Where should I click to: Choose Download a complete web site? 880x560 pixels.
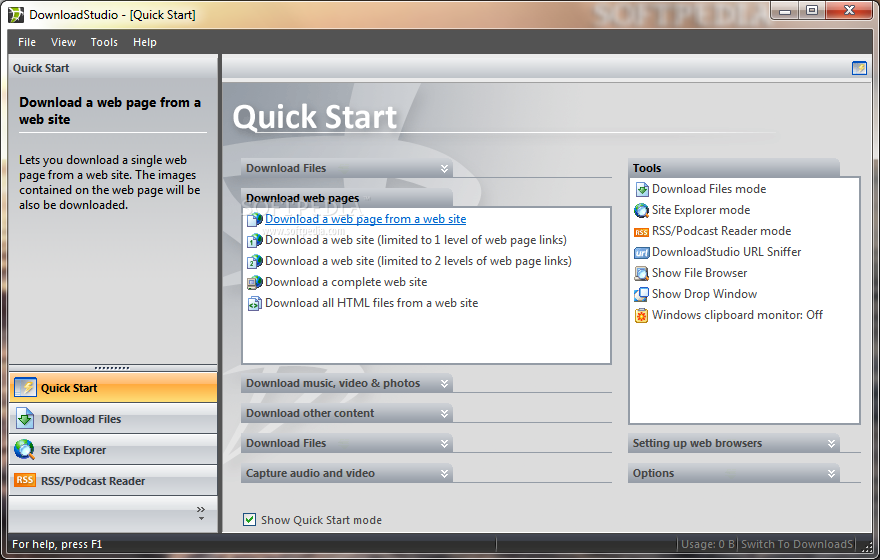click(346, 282)
